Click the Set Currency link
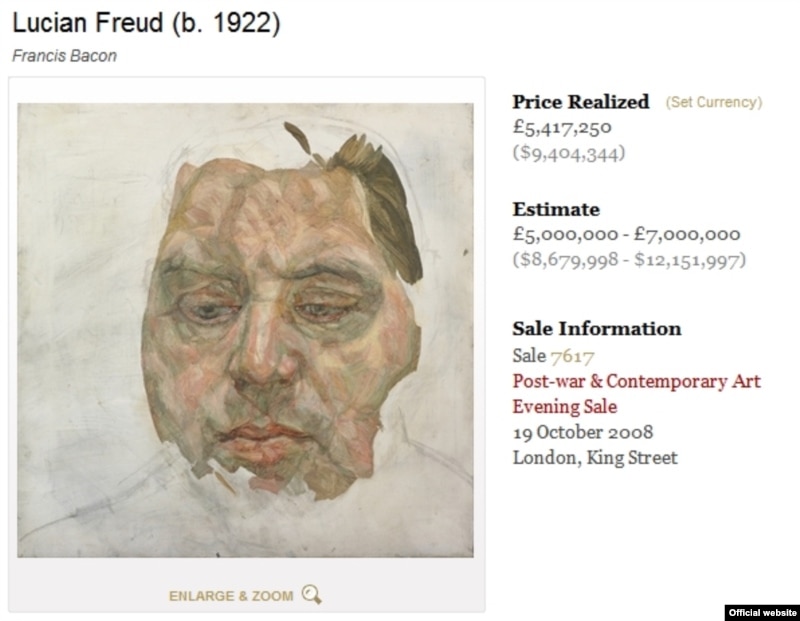Viewport: 800px width, 621px height. point(714,102)
